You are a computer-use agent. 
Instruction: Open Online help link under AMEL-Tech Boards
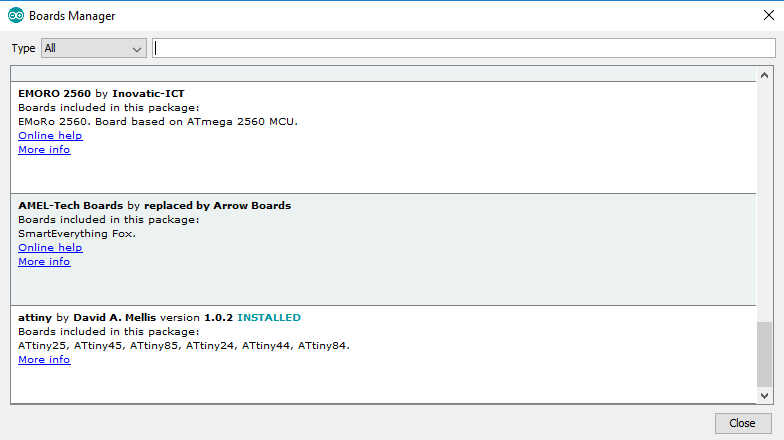pyautogui.click(x=50, y=248)
